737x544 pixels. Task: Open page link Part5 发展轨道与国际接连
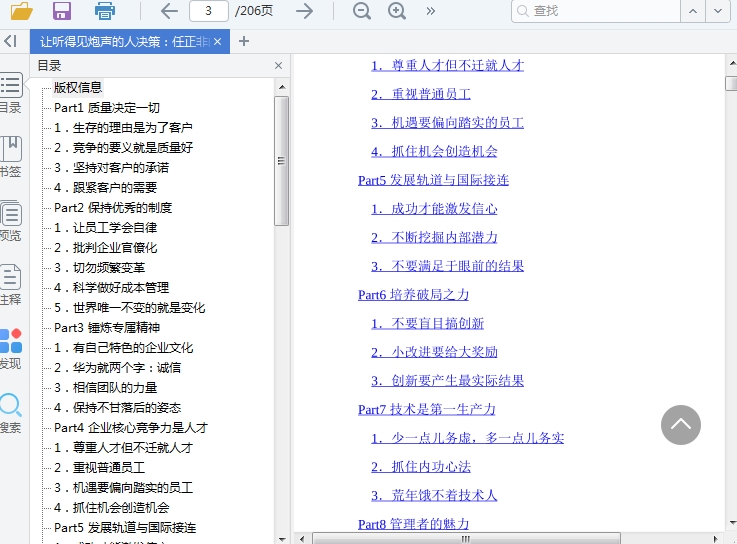point(433,180)
